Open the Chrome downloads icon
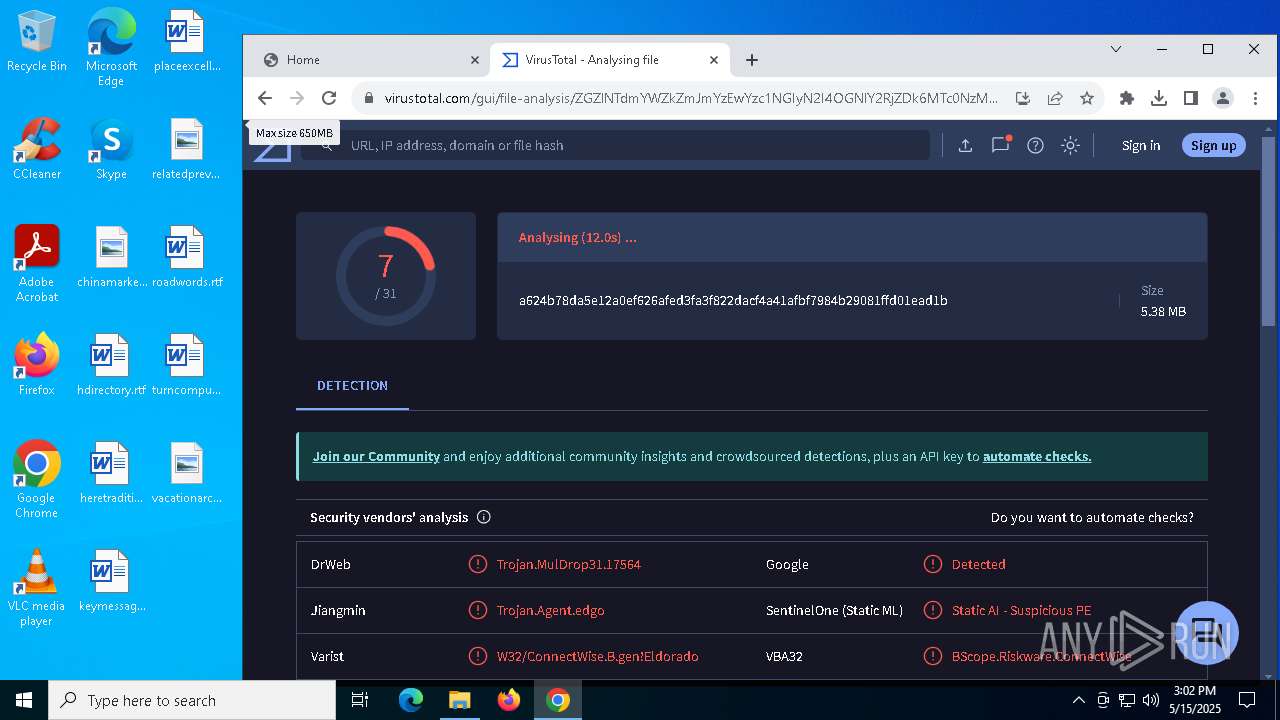This screenshot has width=1280, height=720. 1159,98
